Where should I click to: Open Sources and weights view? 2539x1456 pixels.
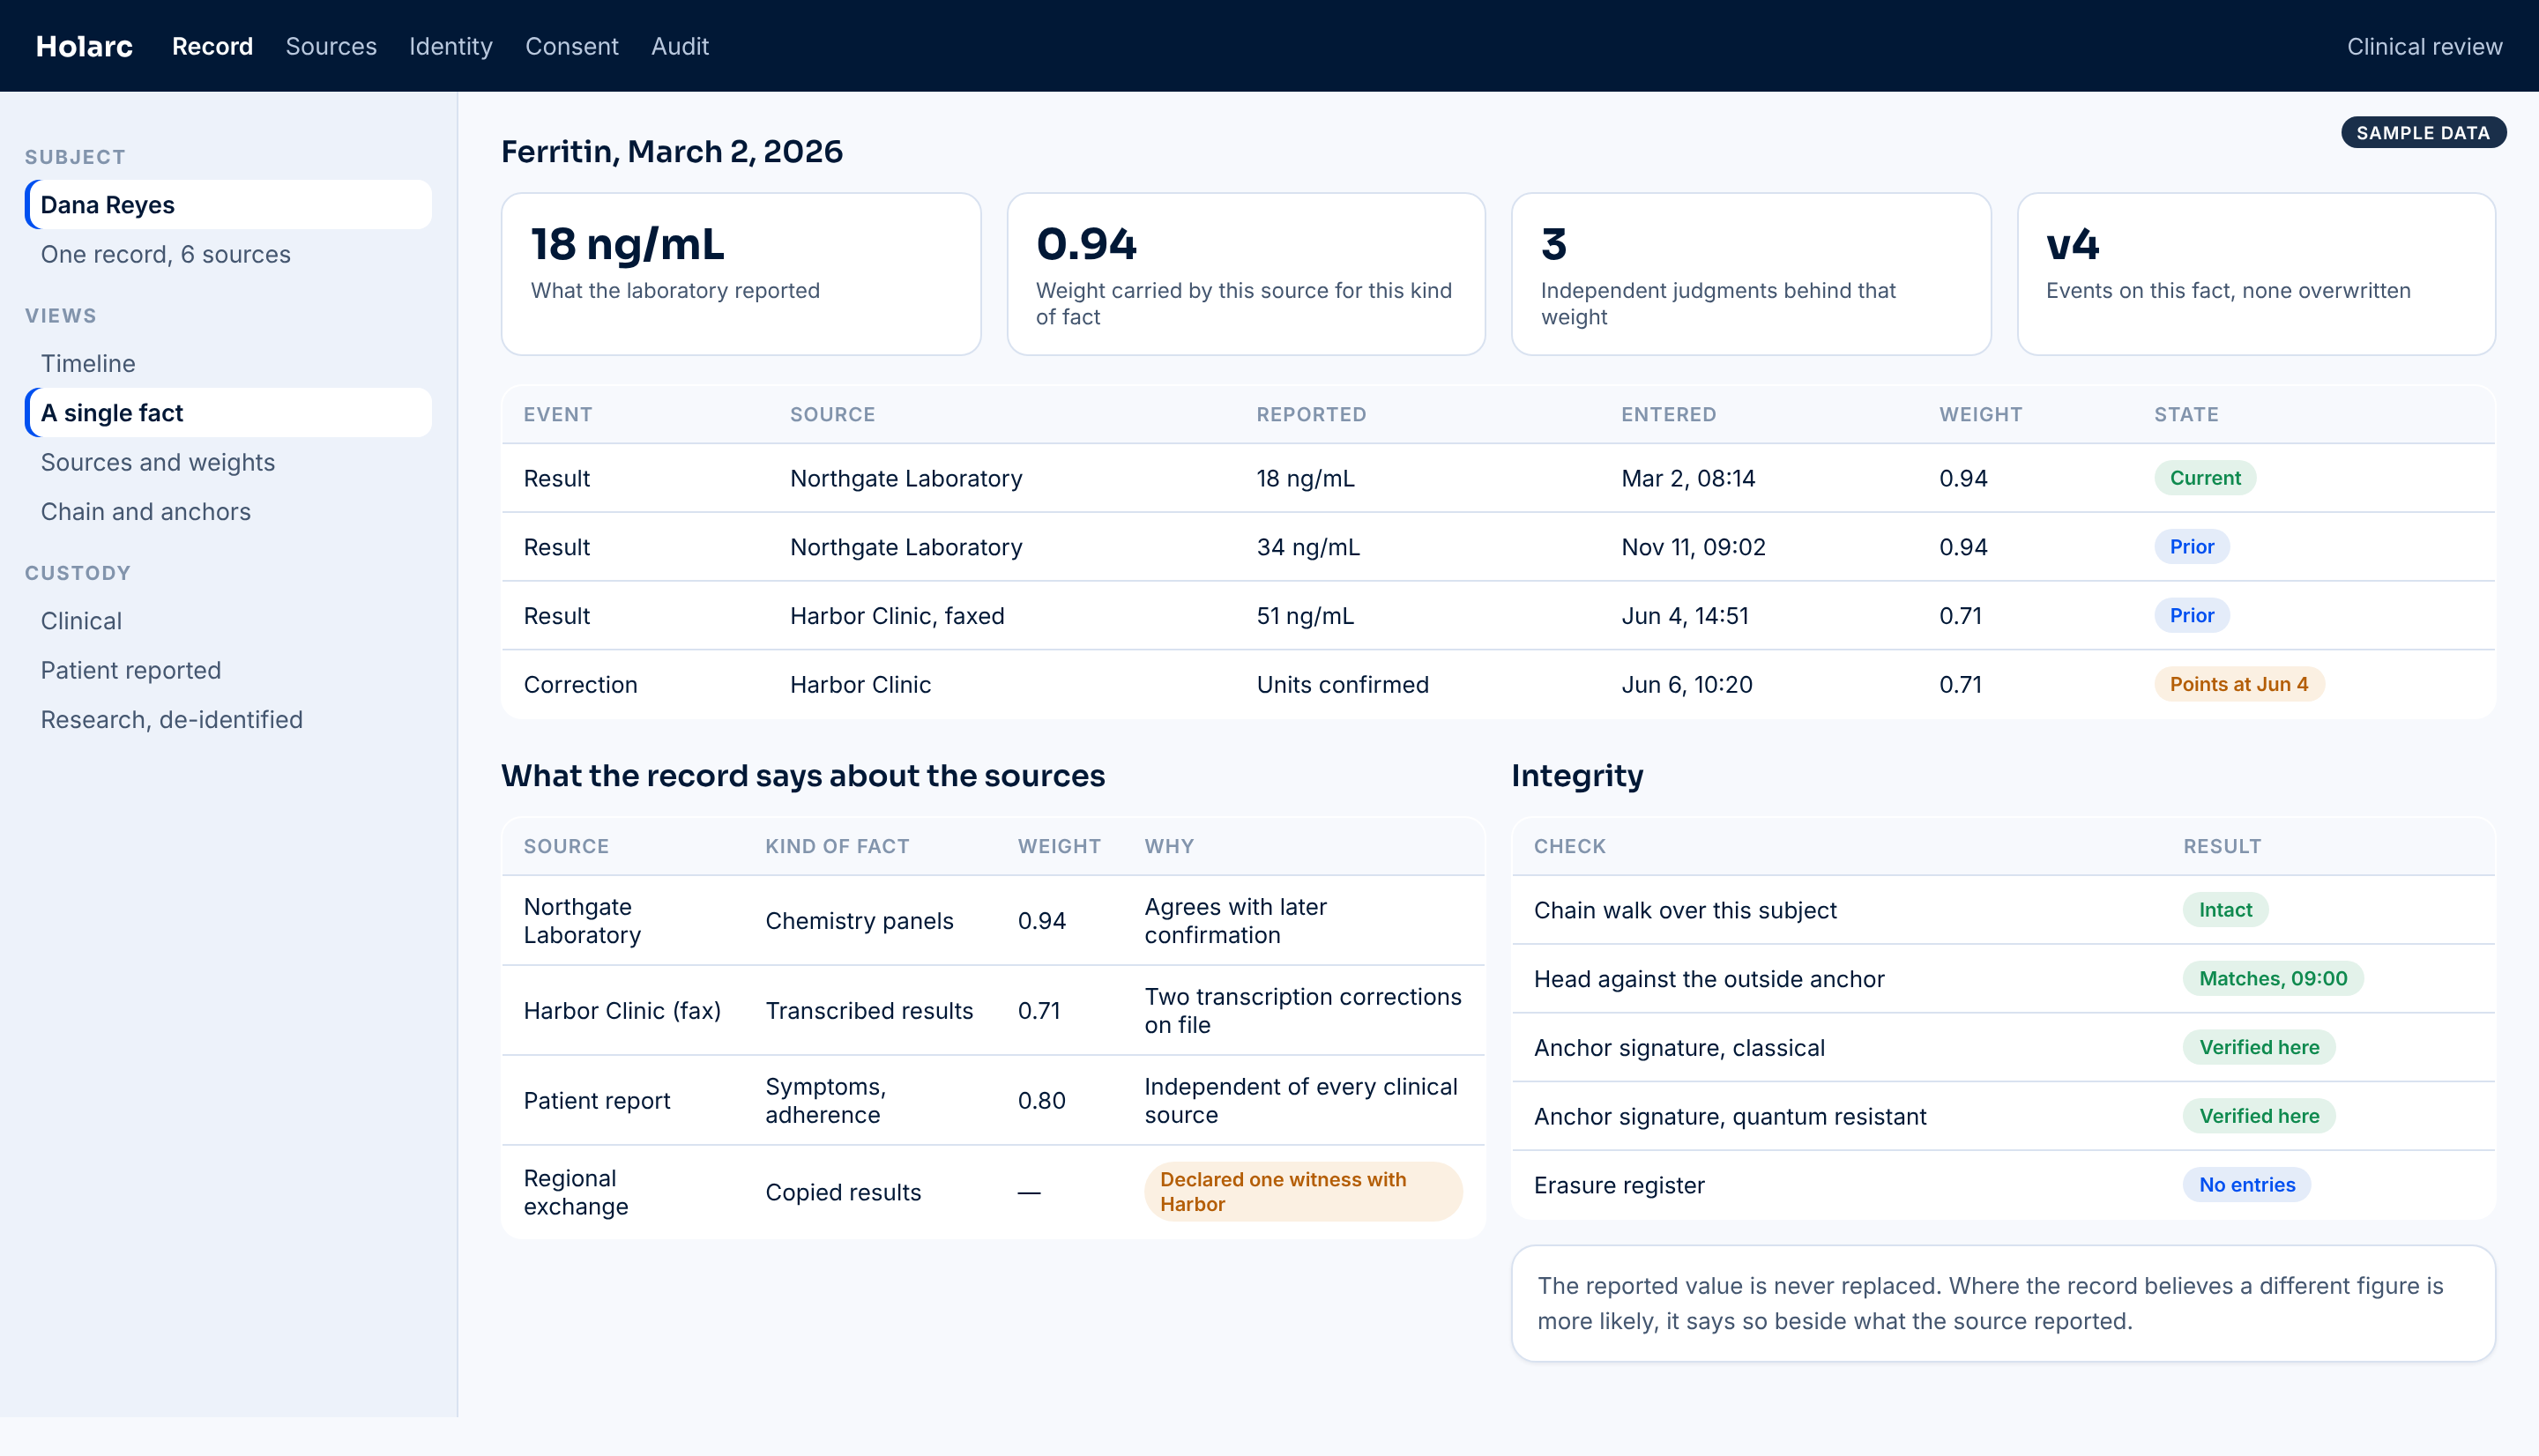point(229,462)
